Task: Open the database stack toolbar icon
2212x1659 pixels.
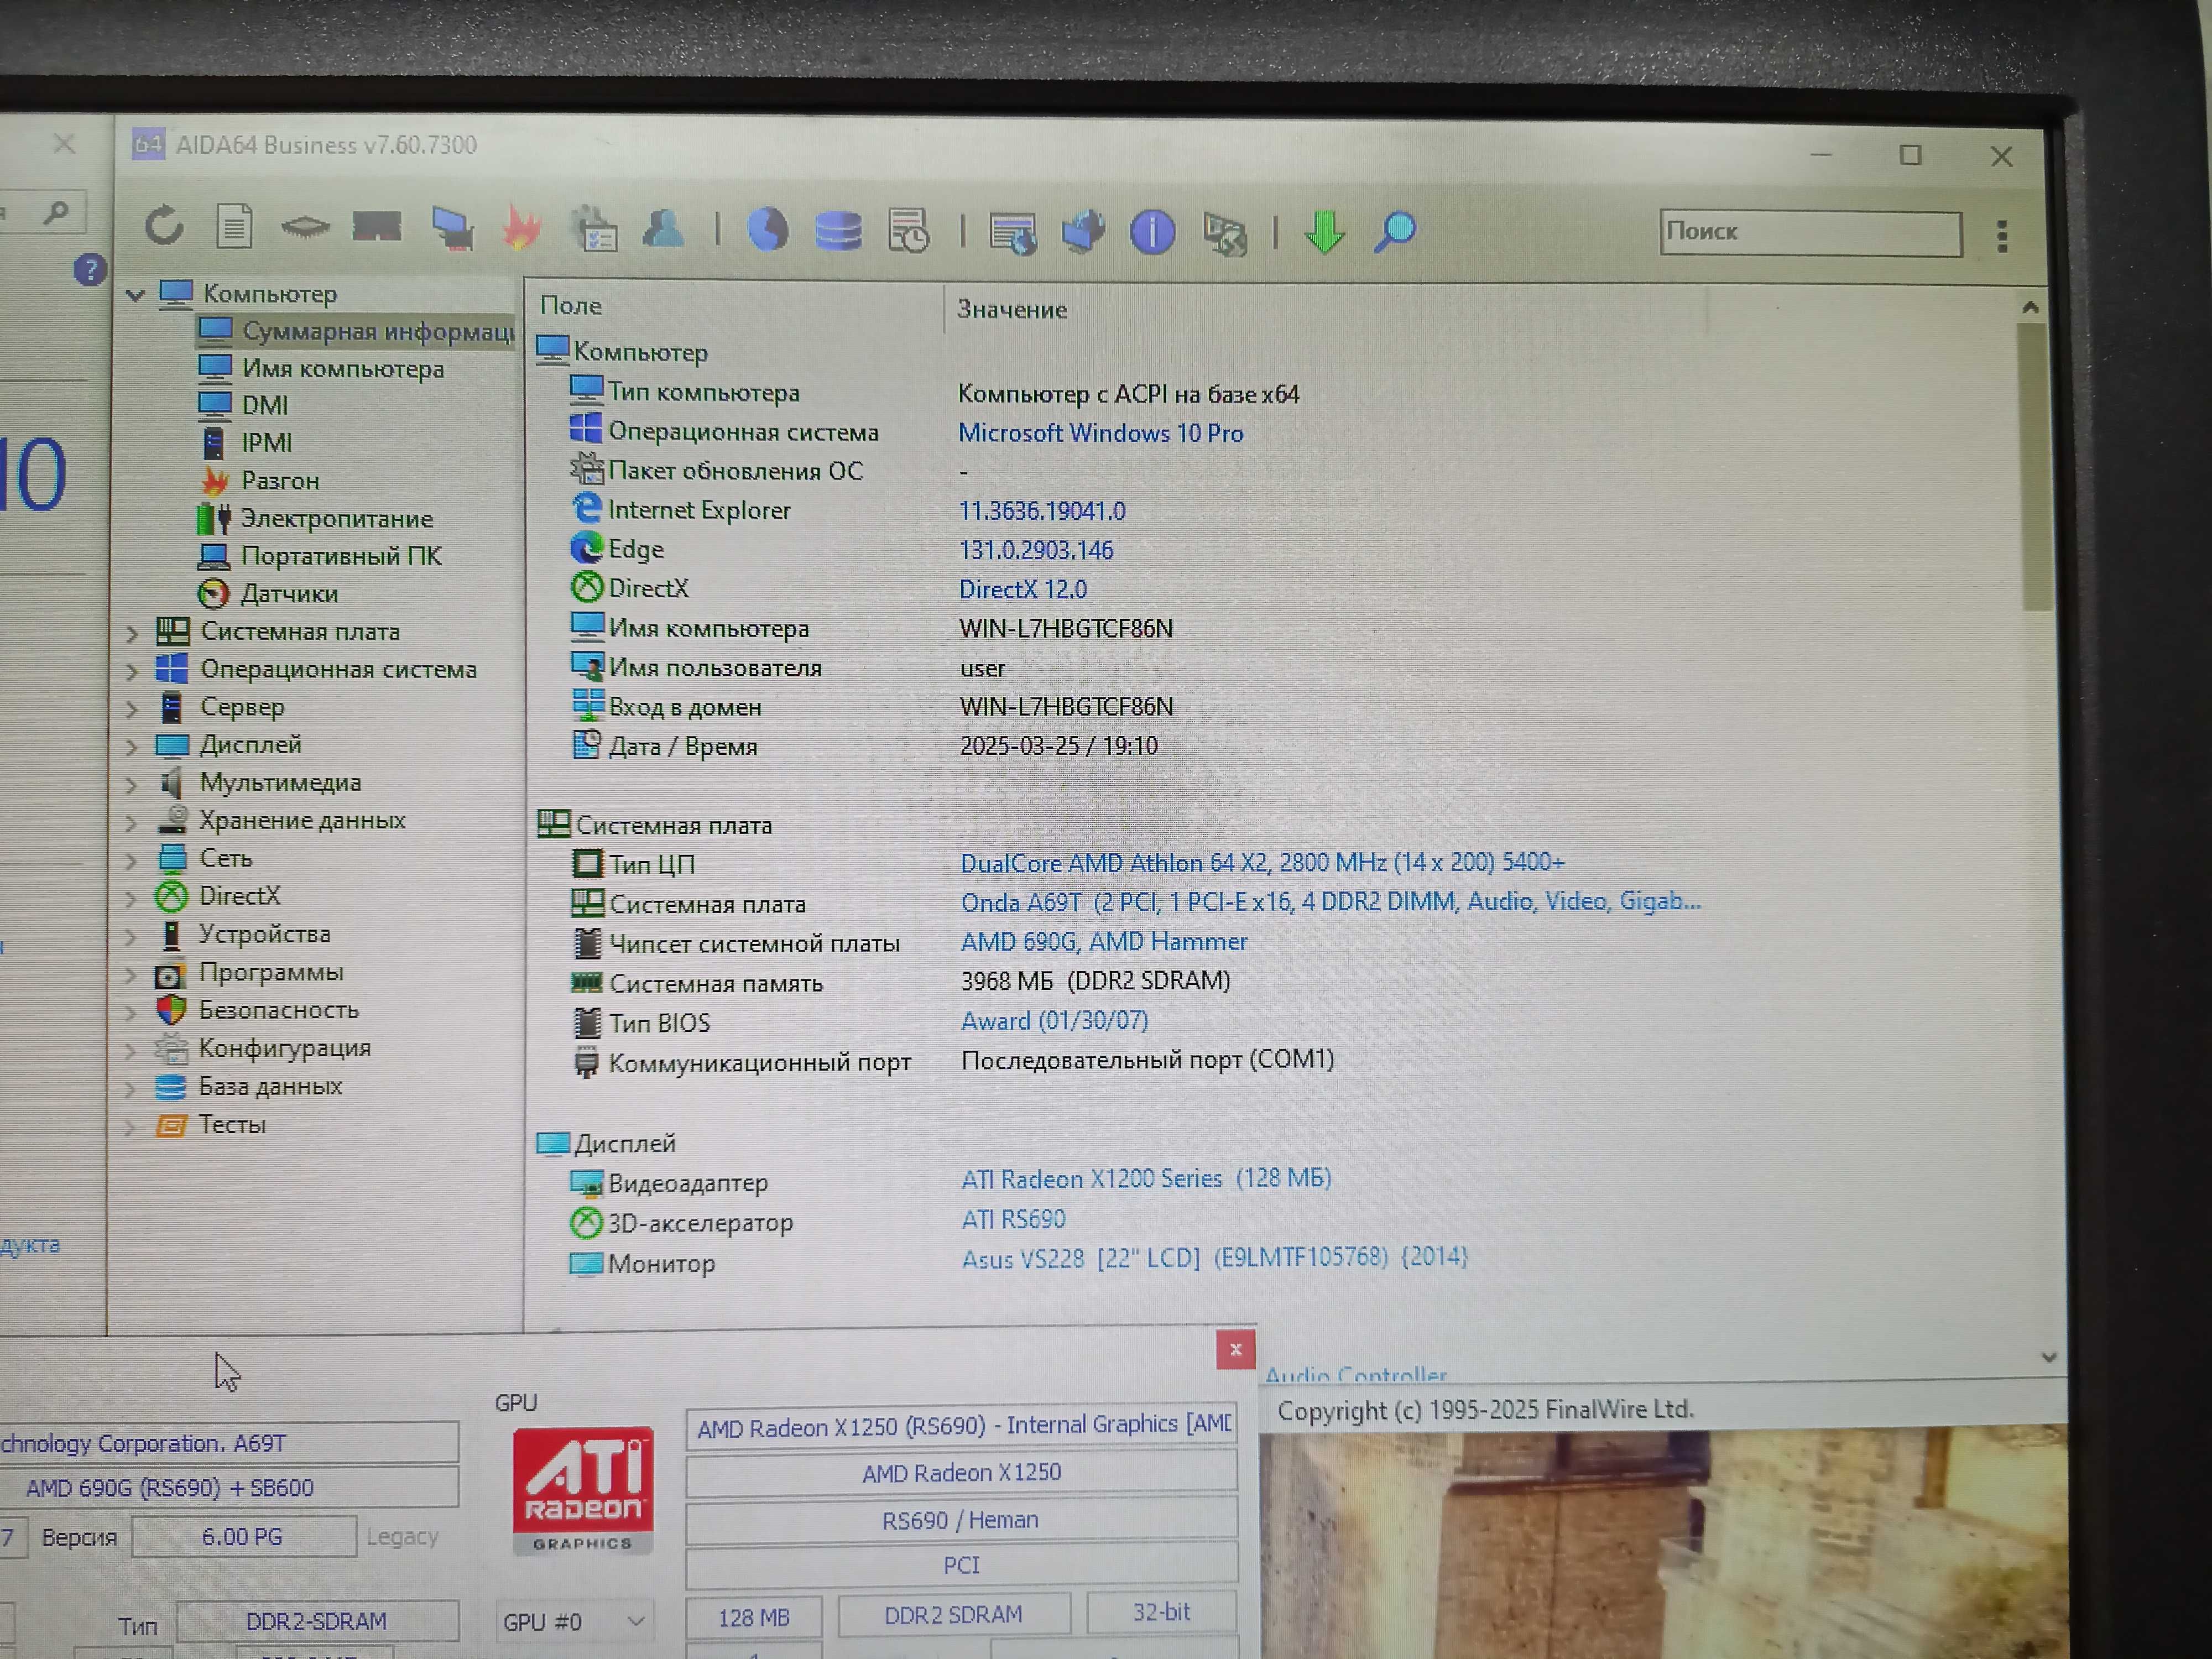Action: 838,231
